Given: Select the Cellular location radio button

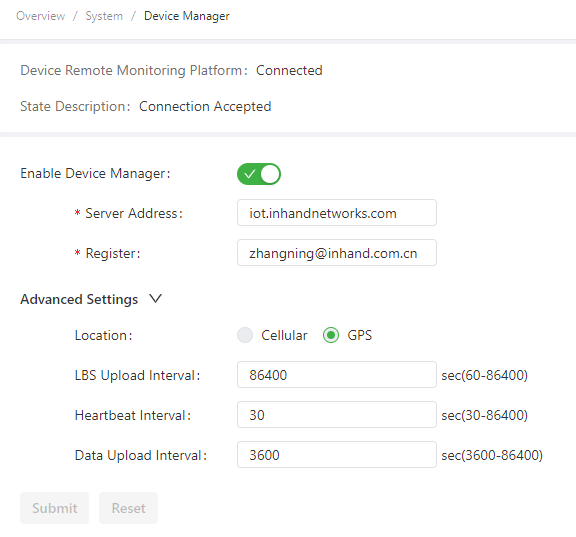Looking at the screenshot, I should click(x=245, y=335).
